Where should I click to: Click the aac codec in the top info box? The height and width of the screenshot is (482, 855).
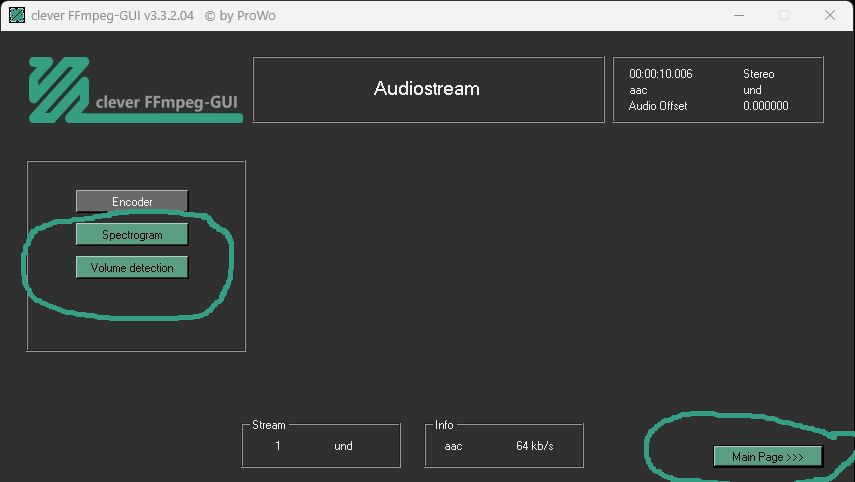[x=638, y=90]
